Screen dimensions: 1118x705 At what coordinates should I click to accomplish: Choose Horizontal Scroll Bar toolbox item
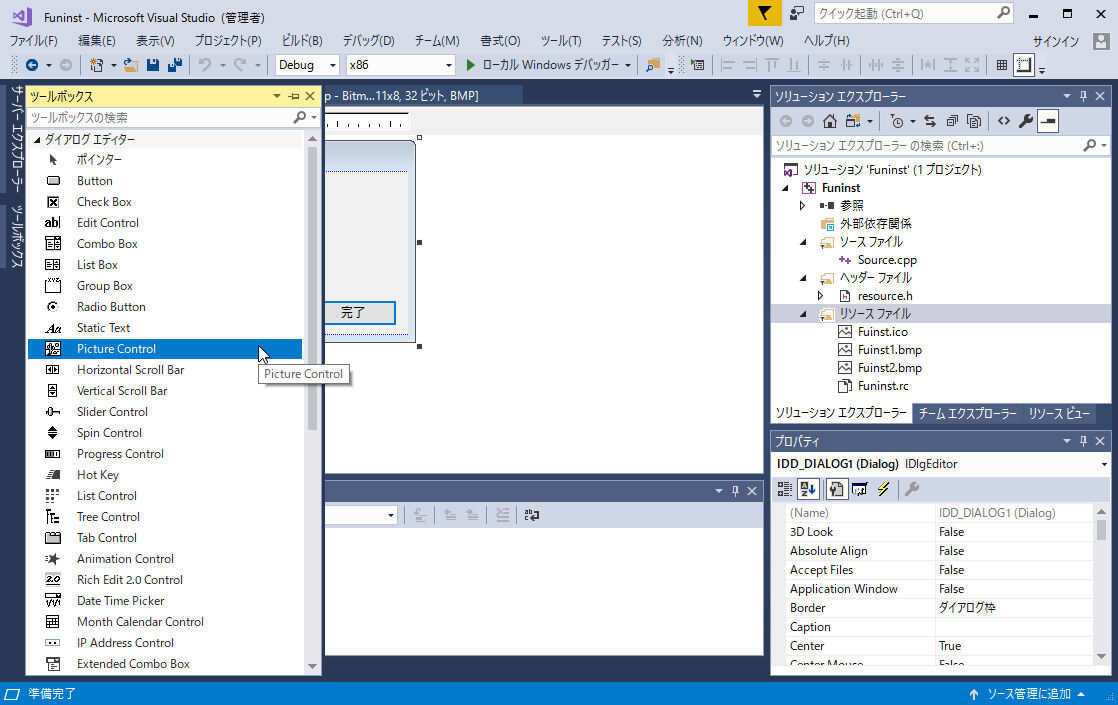point(165,370)
